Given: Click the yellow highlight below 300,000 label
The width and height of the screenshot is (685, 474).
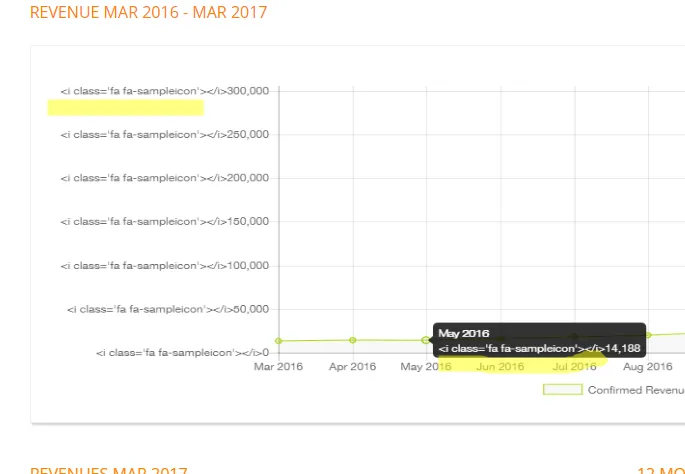Looking at the screenshot, I should point(126,108).
